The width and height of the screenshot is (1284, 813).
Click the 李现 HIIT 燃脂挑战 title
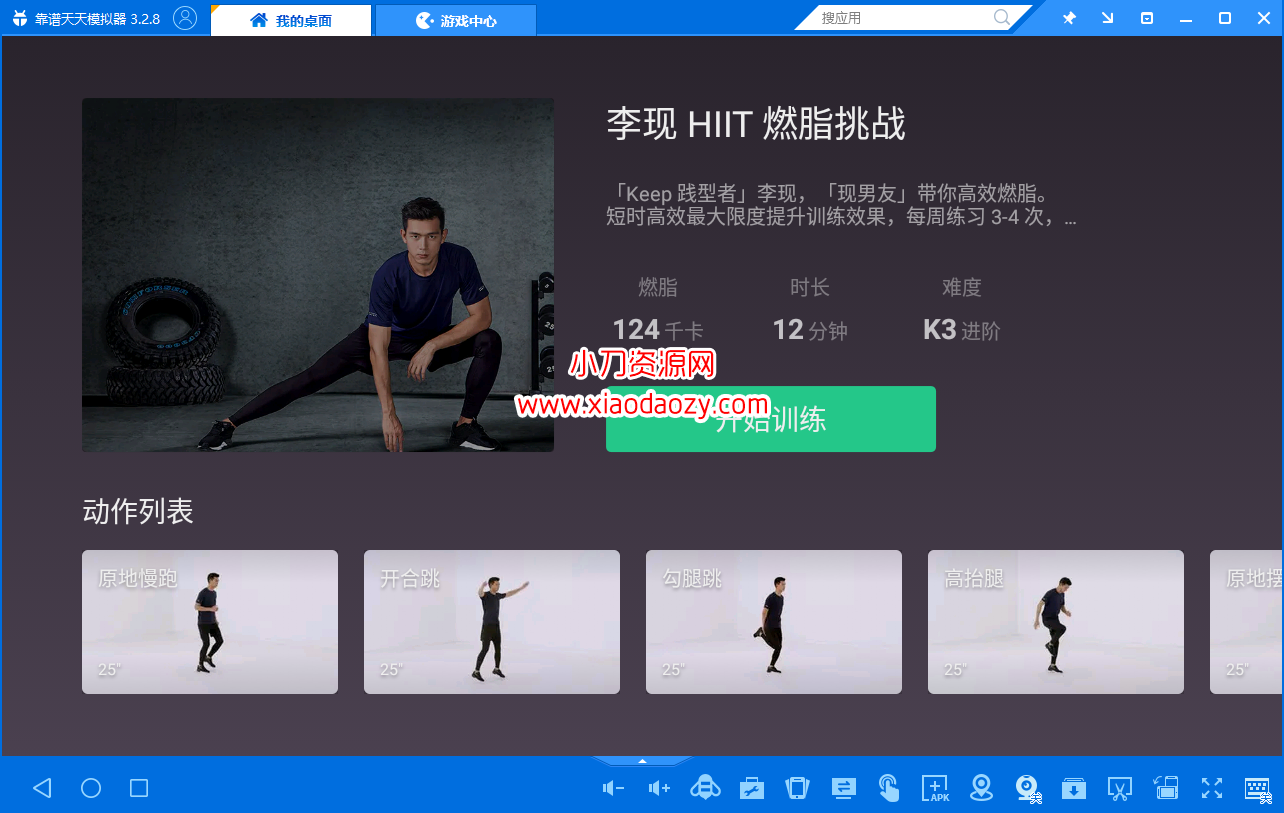[x=756, y=124]
